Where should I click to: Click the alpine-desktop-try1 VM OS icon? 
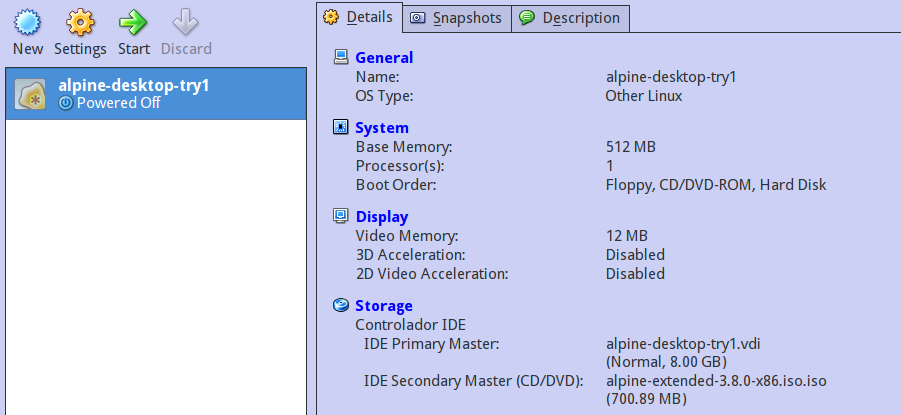(31, 94)
